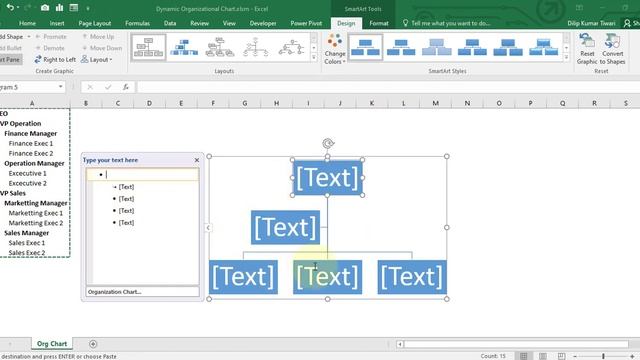Select the sixth SmartArt style thumbnail
This screenshot has height=360, width=640.
click(x=543, y=47)
